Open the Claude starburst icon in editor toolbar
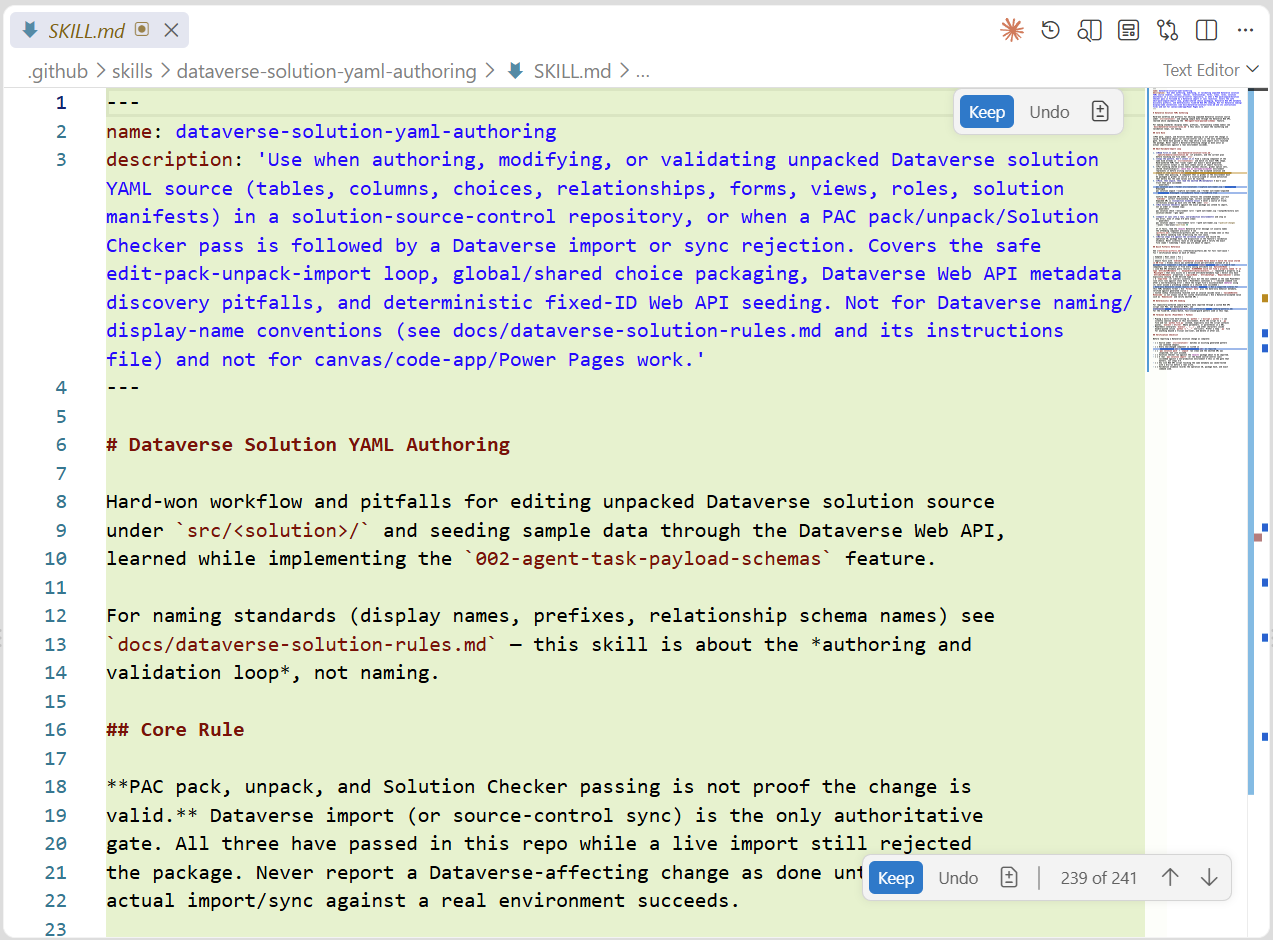 point(1012,30)
